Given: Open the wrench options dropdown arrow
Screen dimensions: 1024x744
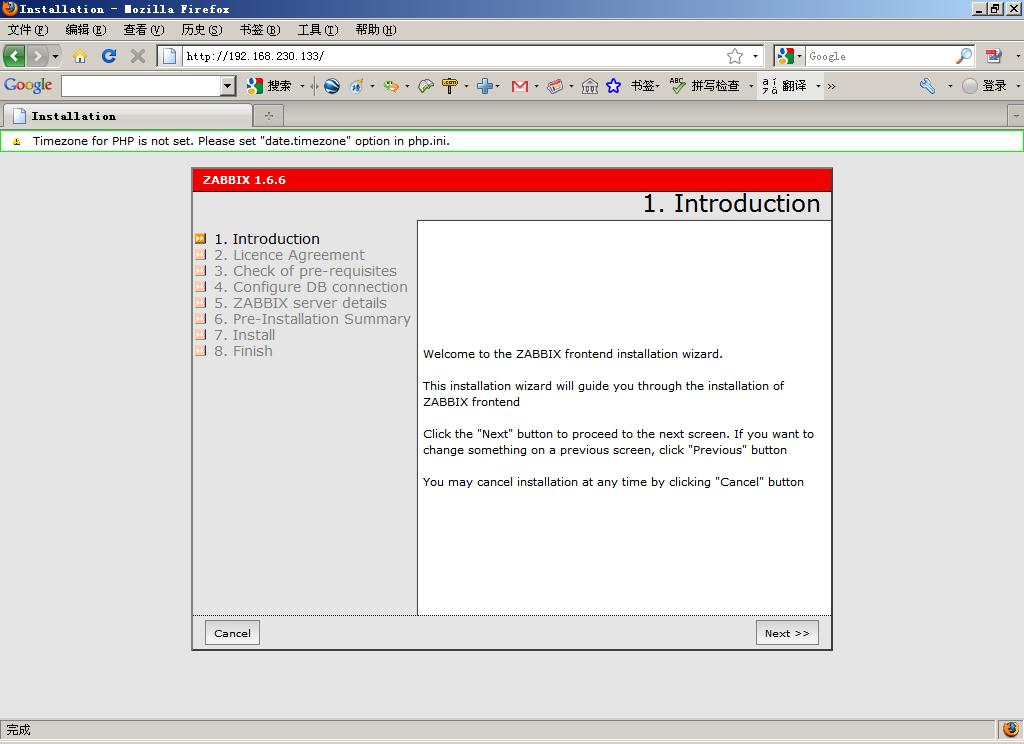Looking at the screenshot, I should (x=950, y=86).
